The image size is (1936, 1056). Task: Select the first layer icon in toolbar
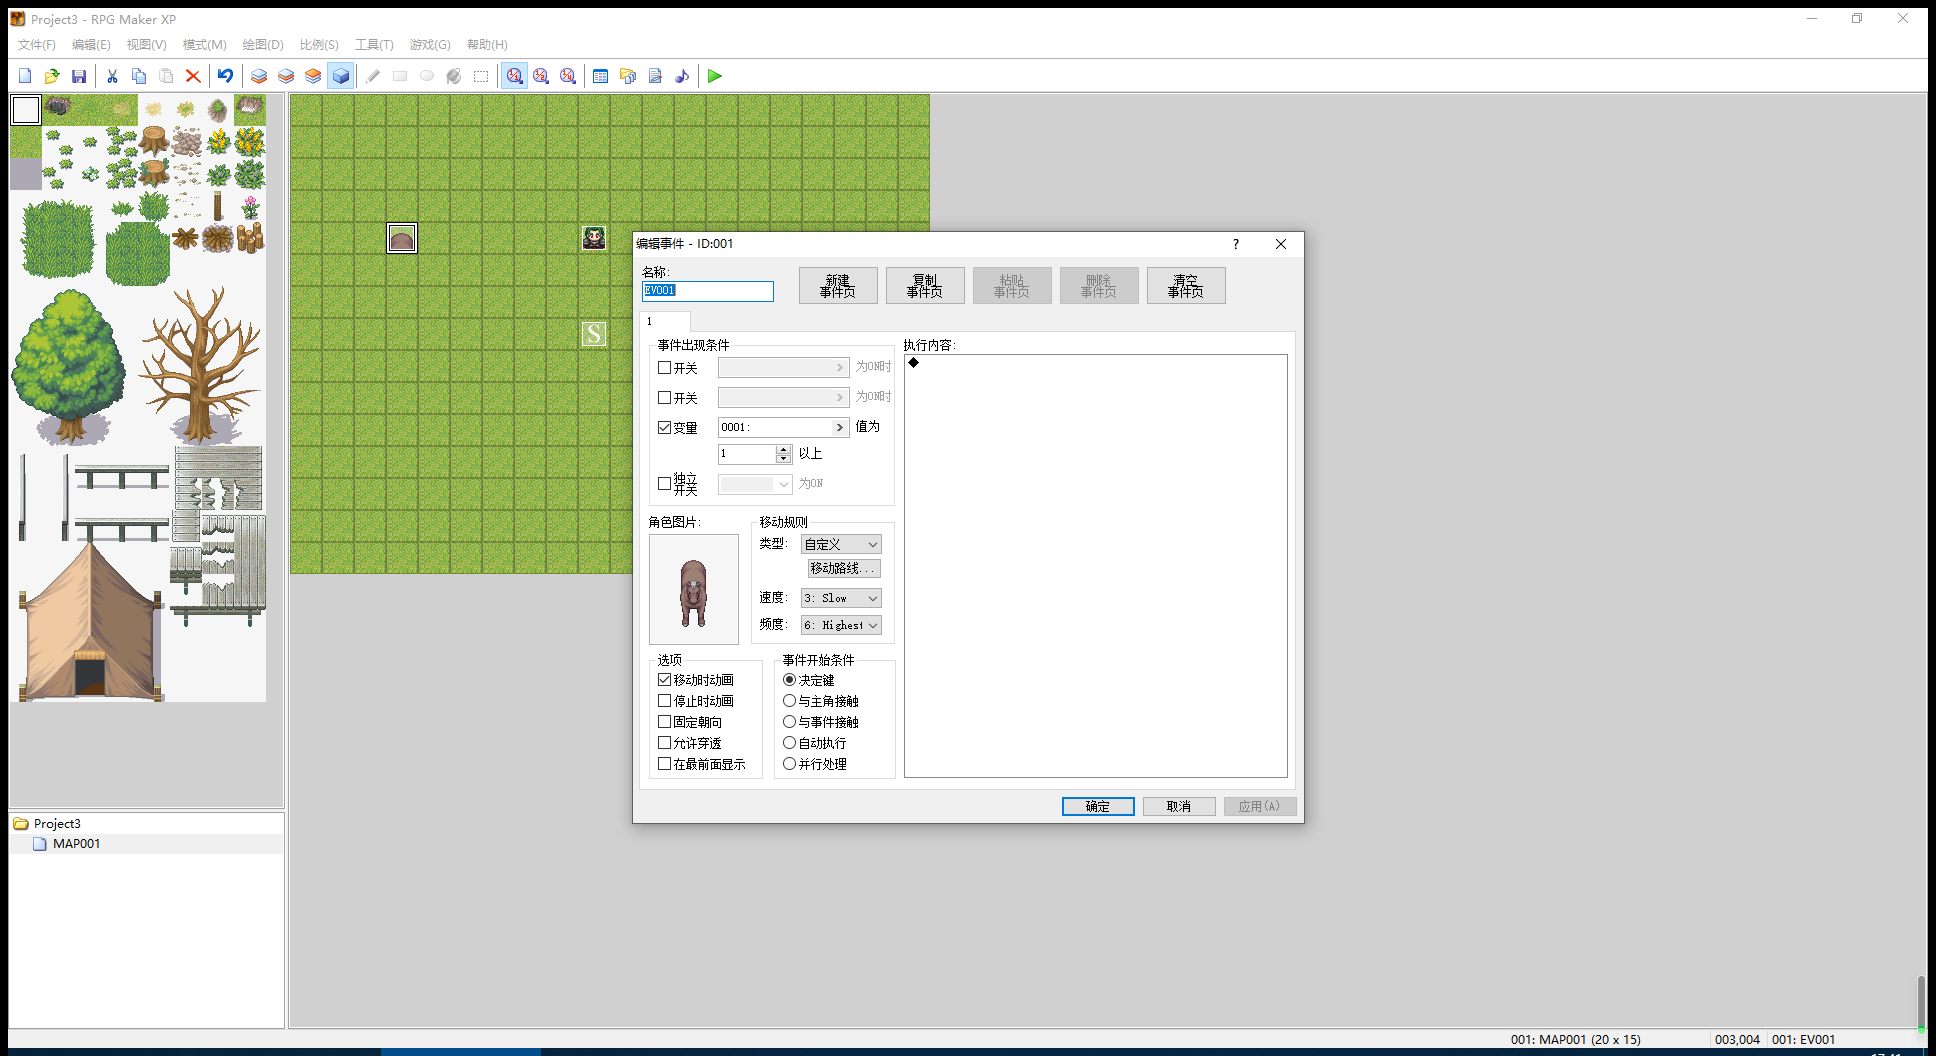pyautogui.click(x=259, y=76)
